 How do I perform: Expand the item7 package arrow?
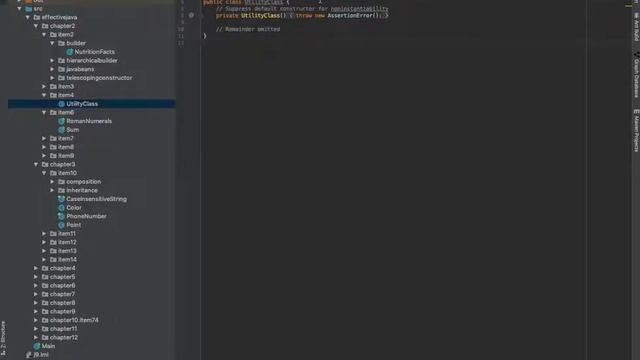point(44,138)
